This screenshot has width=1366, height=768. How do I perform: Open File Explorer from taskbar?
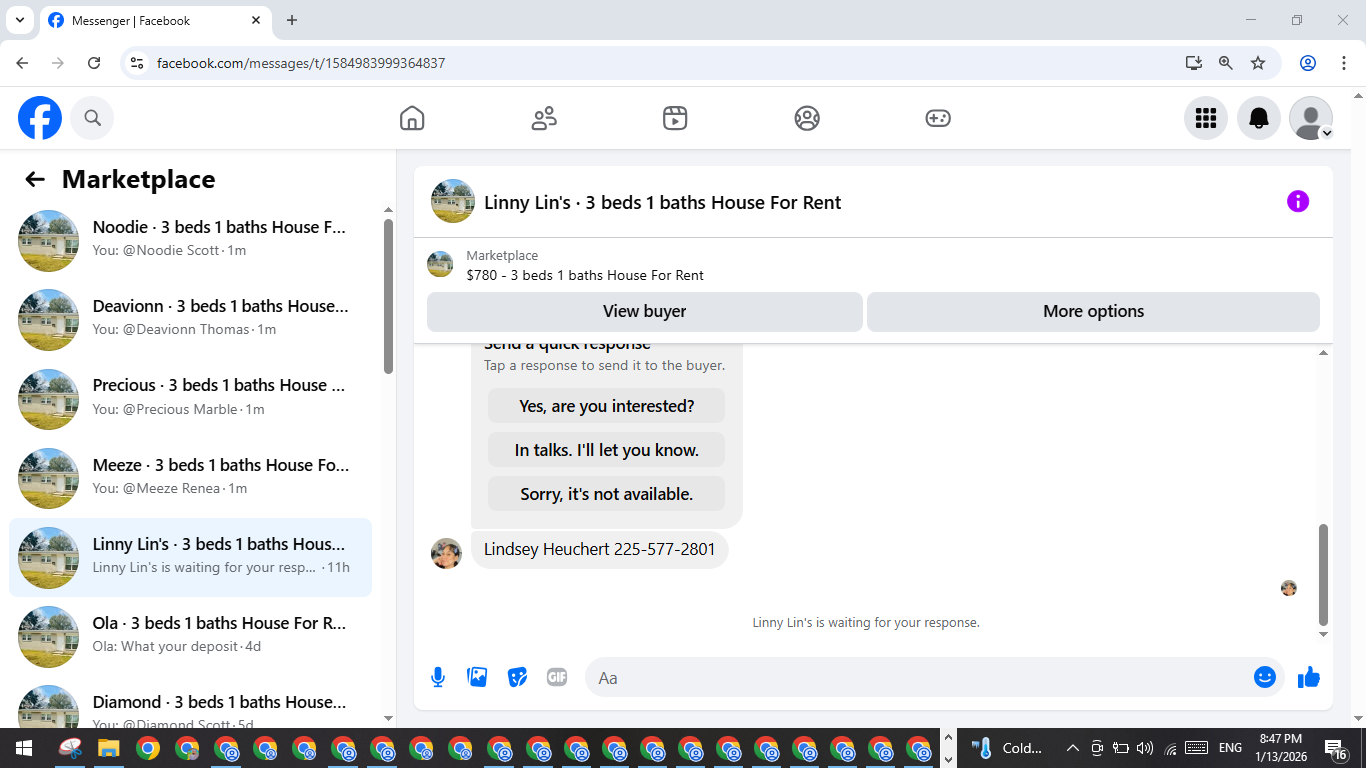[108, 748]
